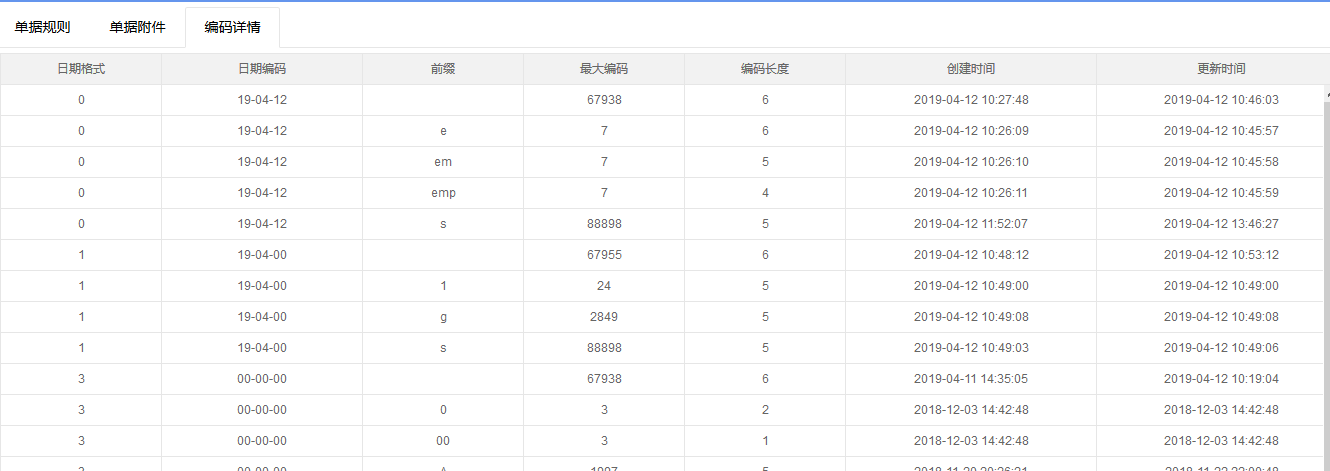Select update time 2019-04-12 13:46:27
1330x471 pixels.
pos(1221,224)
